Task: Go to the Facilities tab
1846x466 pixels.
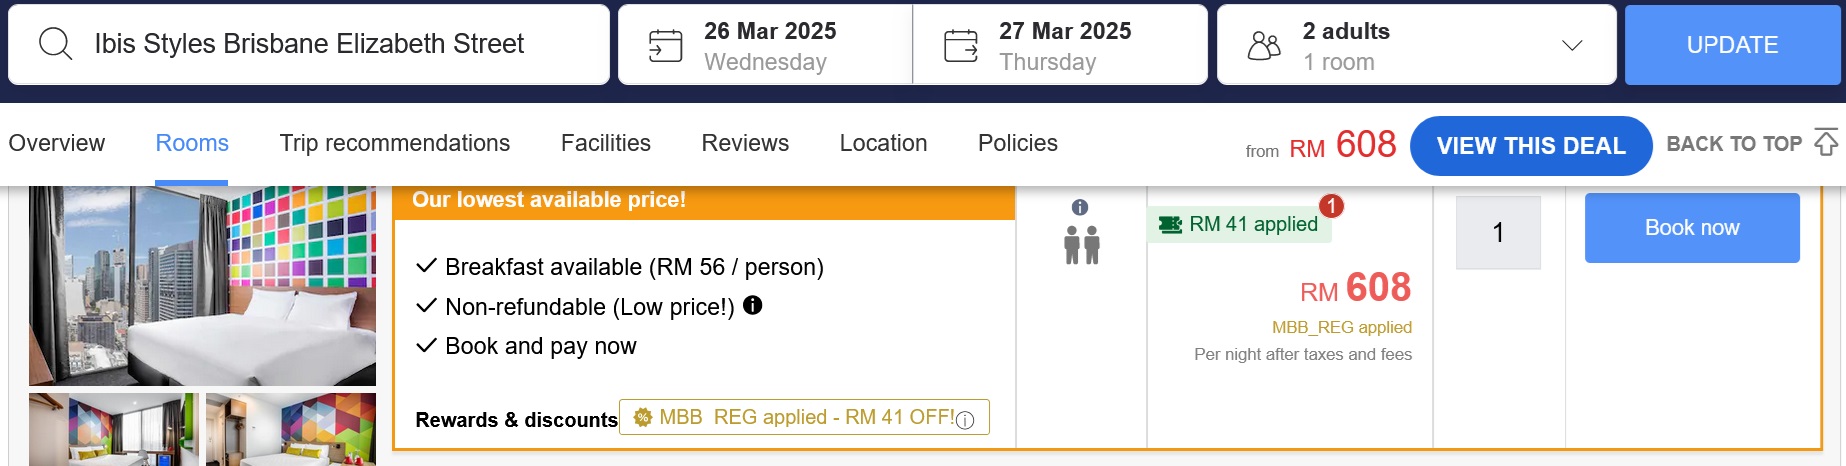Action: (606, 143)
